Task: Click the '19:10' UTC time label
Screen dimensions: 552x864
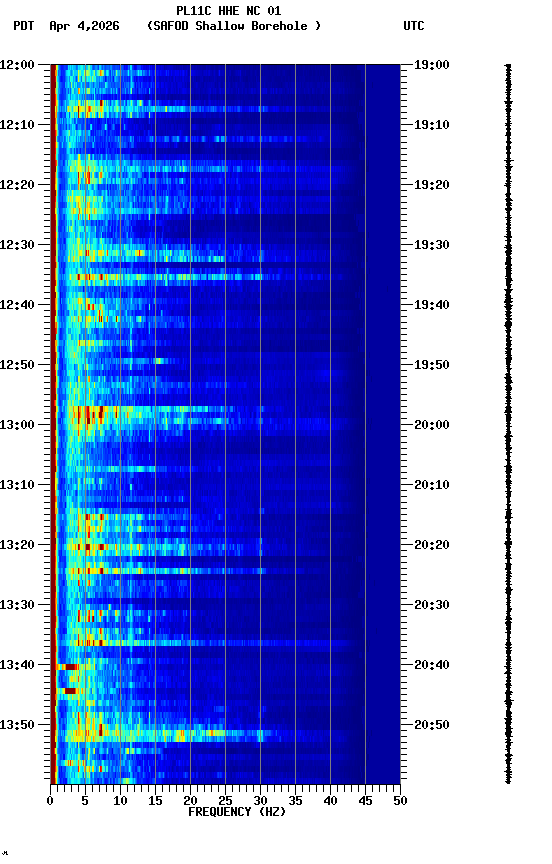Action: coord(432,125)
